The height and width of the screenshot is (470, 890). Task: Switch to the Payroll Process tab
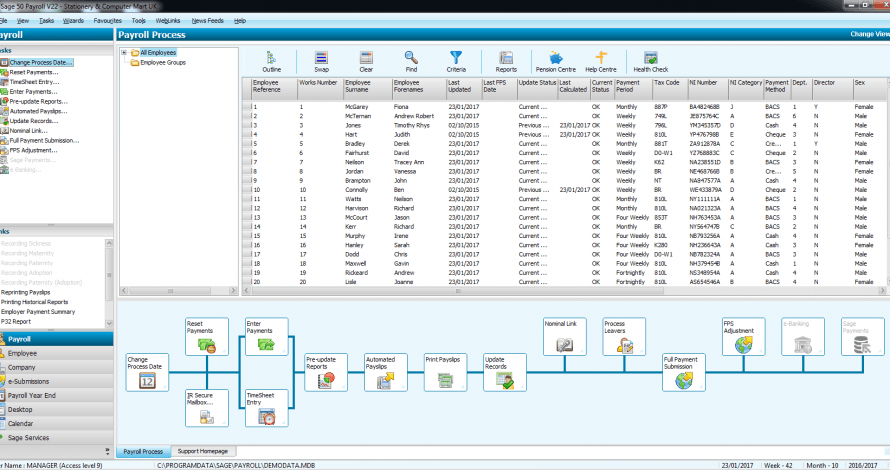[x=143, y=451]
